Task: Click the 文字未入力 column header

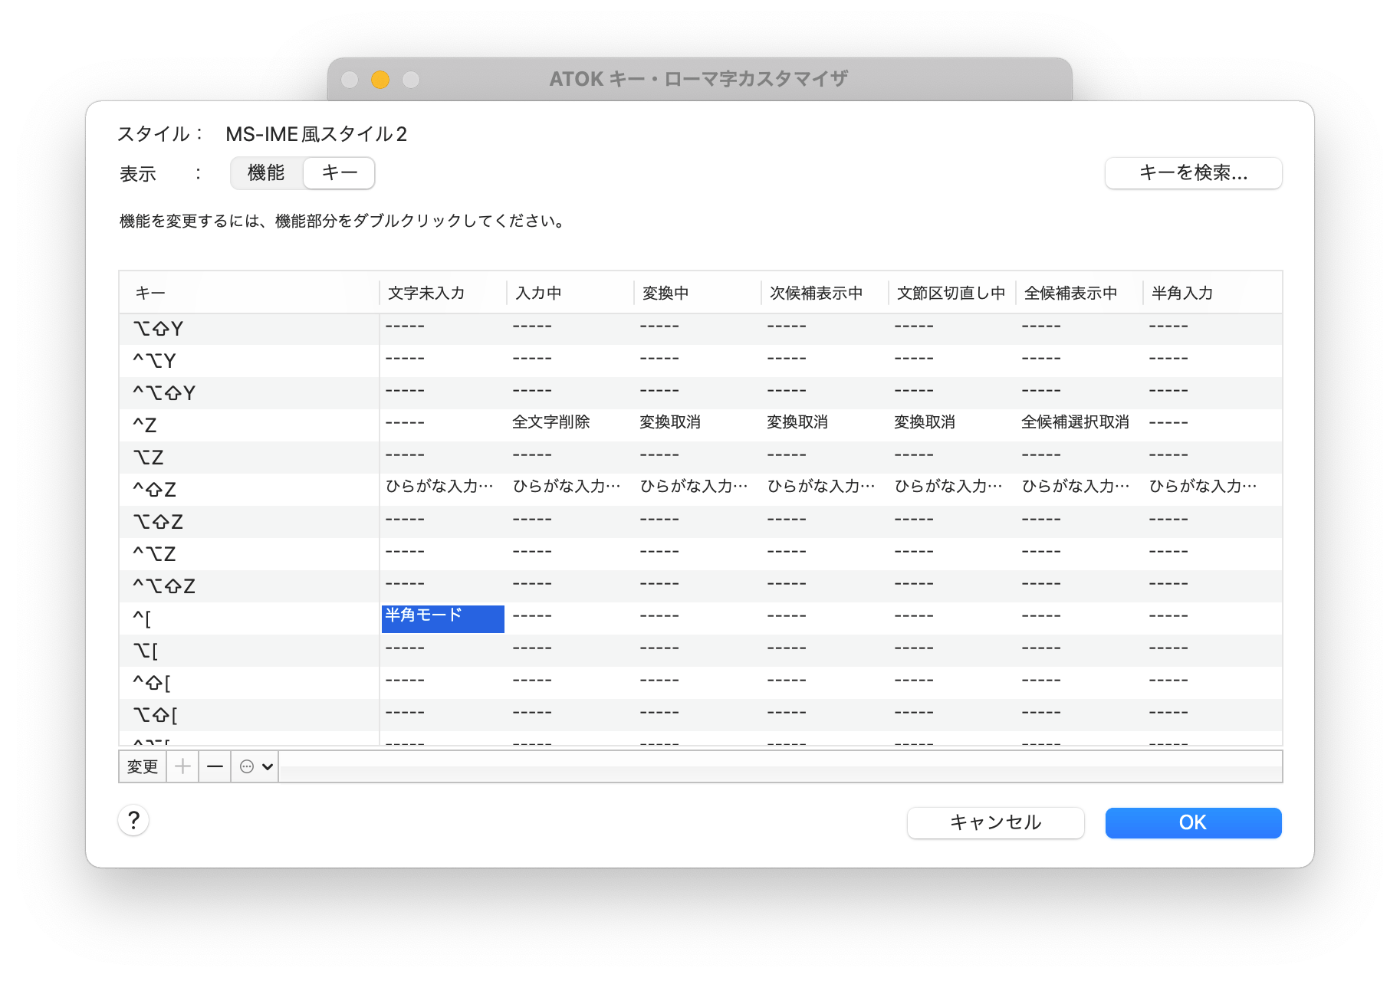Action: (443, 293)
